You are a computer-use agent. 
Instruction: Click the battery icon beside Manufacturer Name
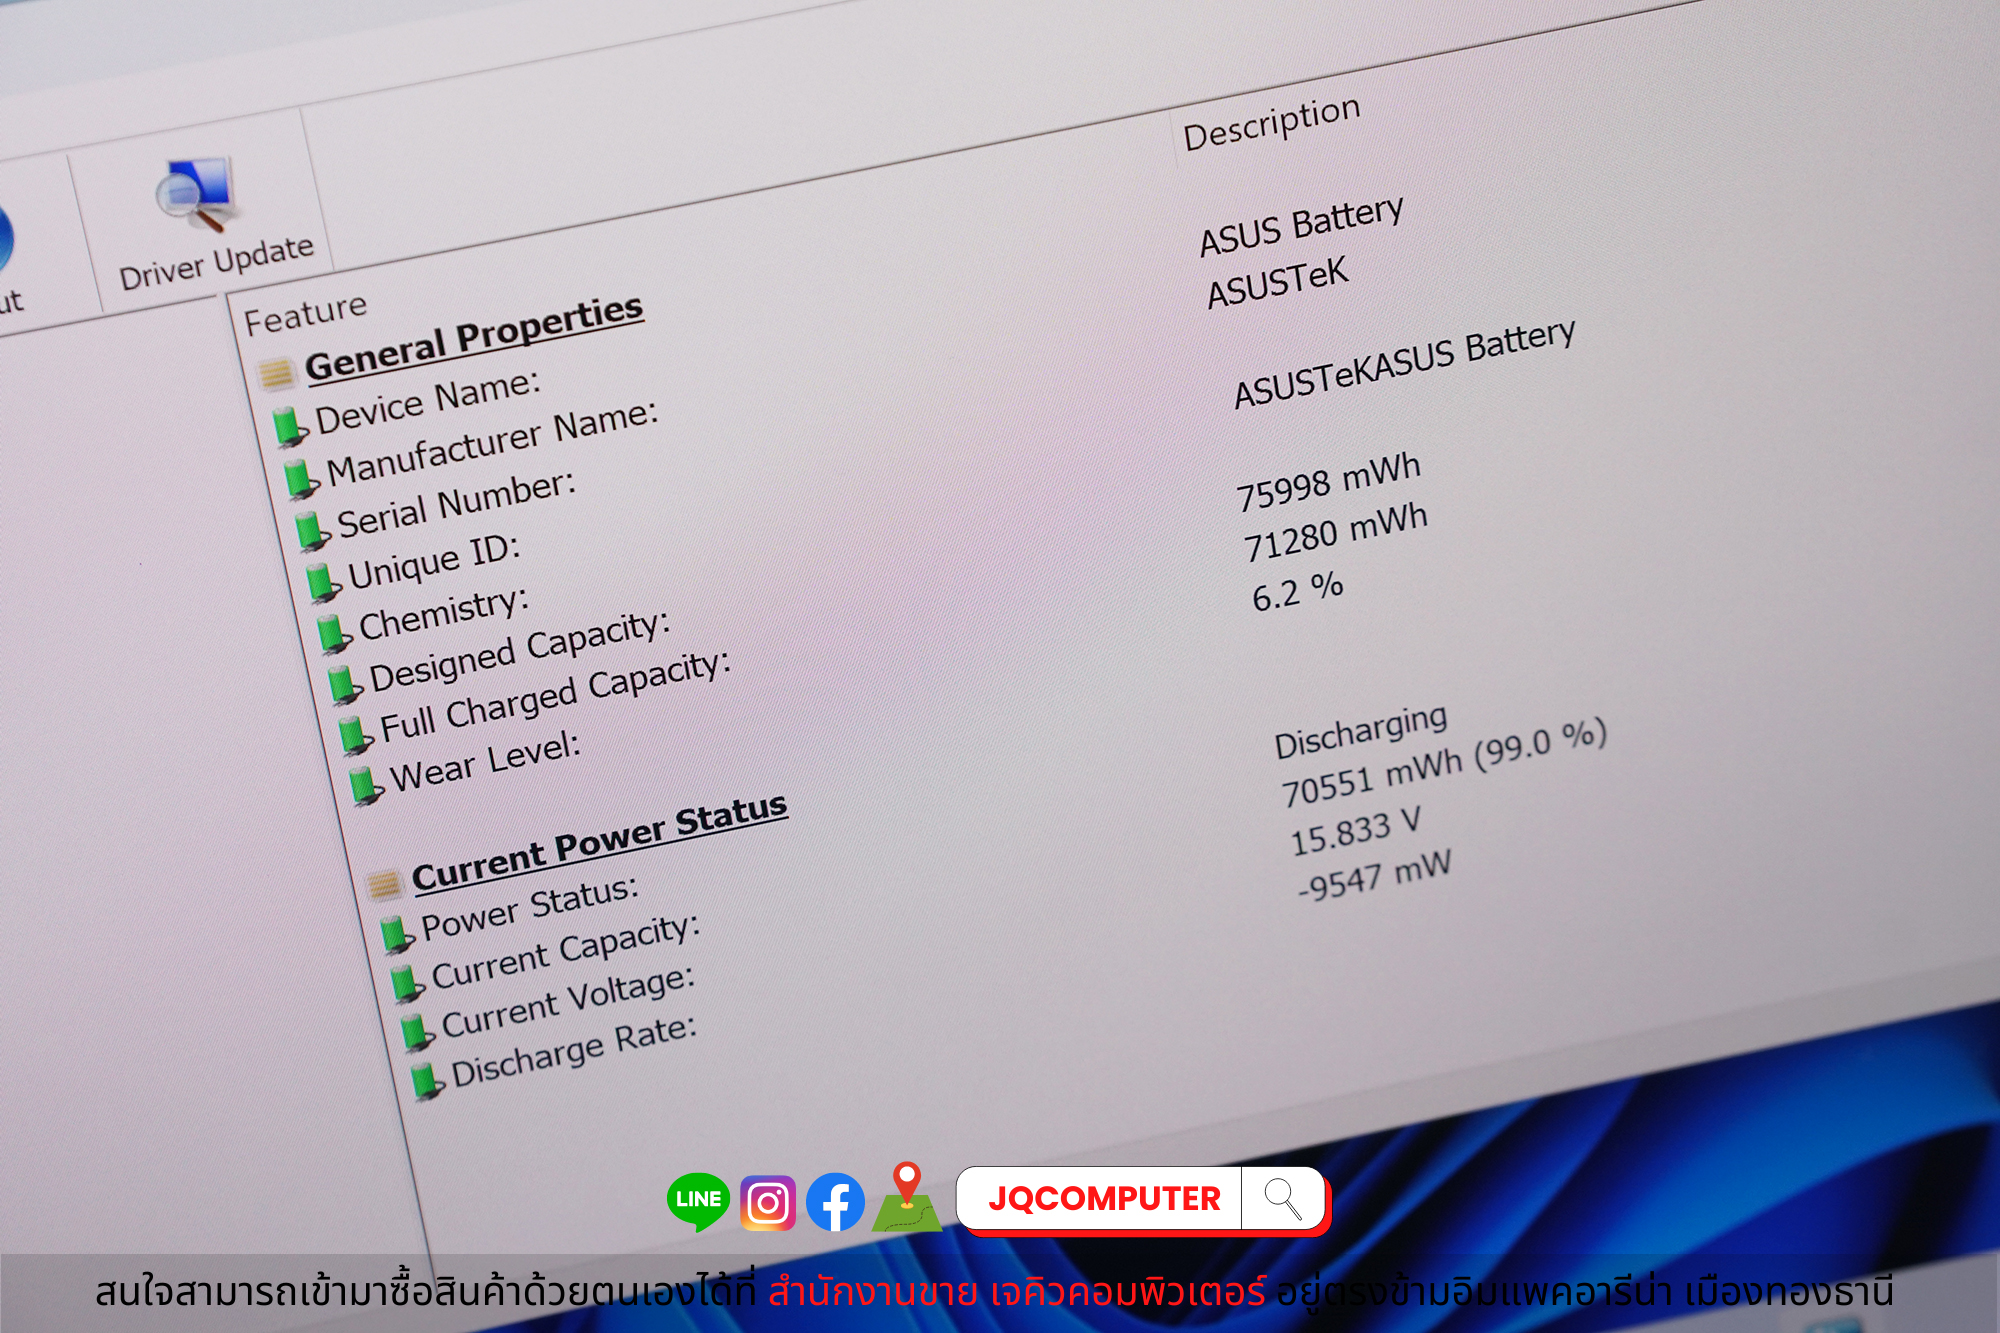pyautogui.click(x=301, y=479)
